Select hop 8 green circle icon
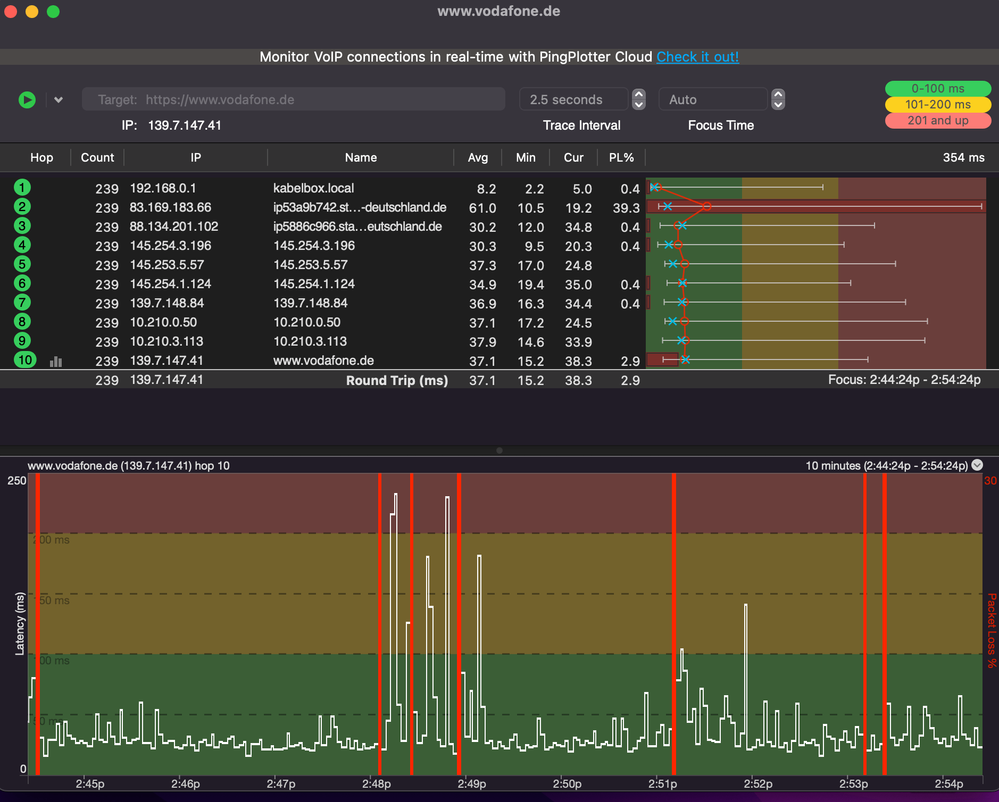 (22, 322)
